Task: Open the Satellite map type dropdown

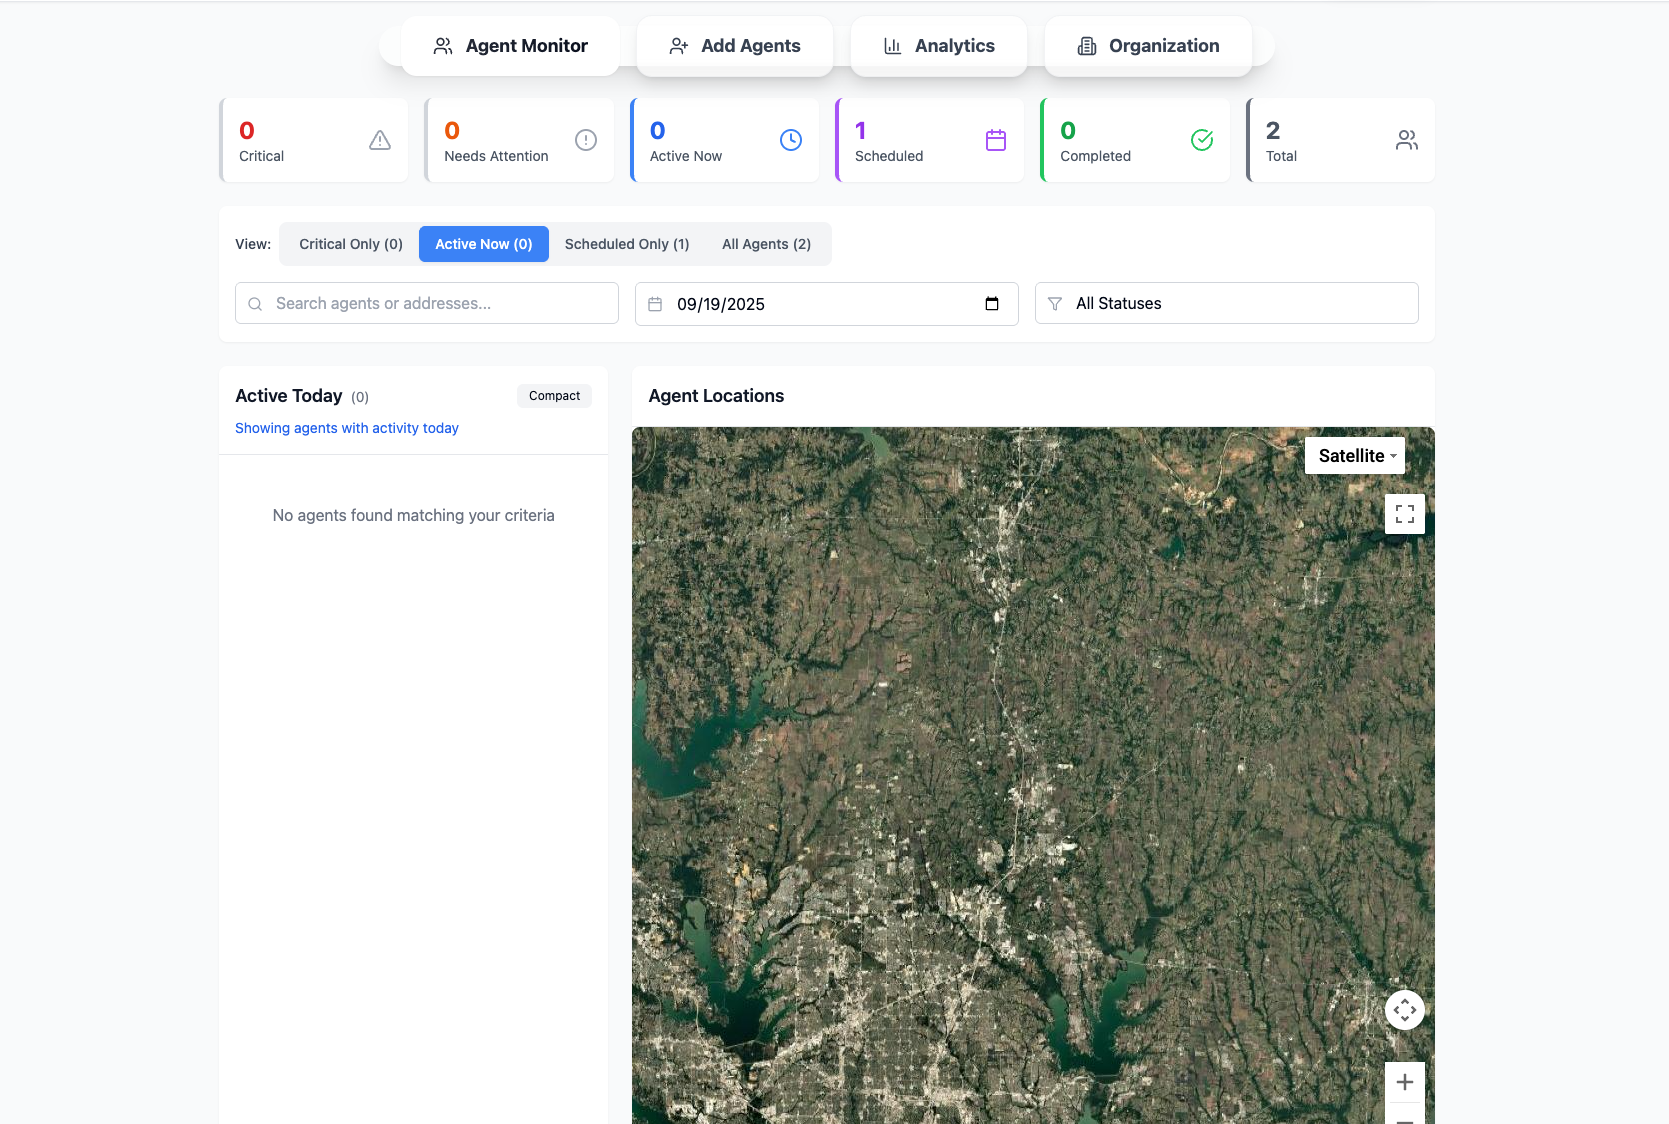Action: [x=1354, y=455]
